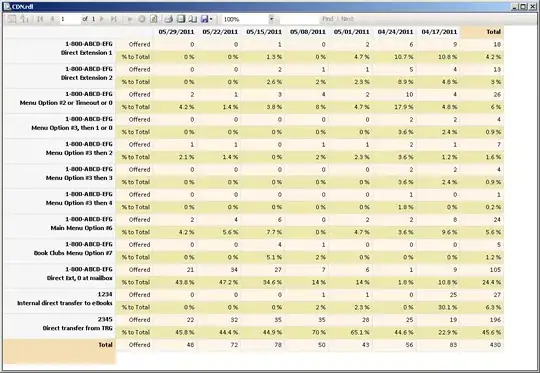
Task: Open the page setup icon
Action: click(x=193, y=19)
